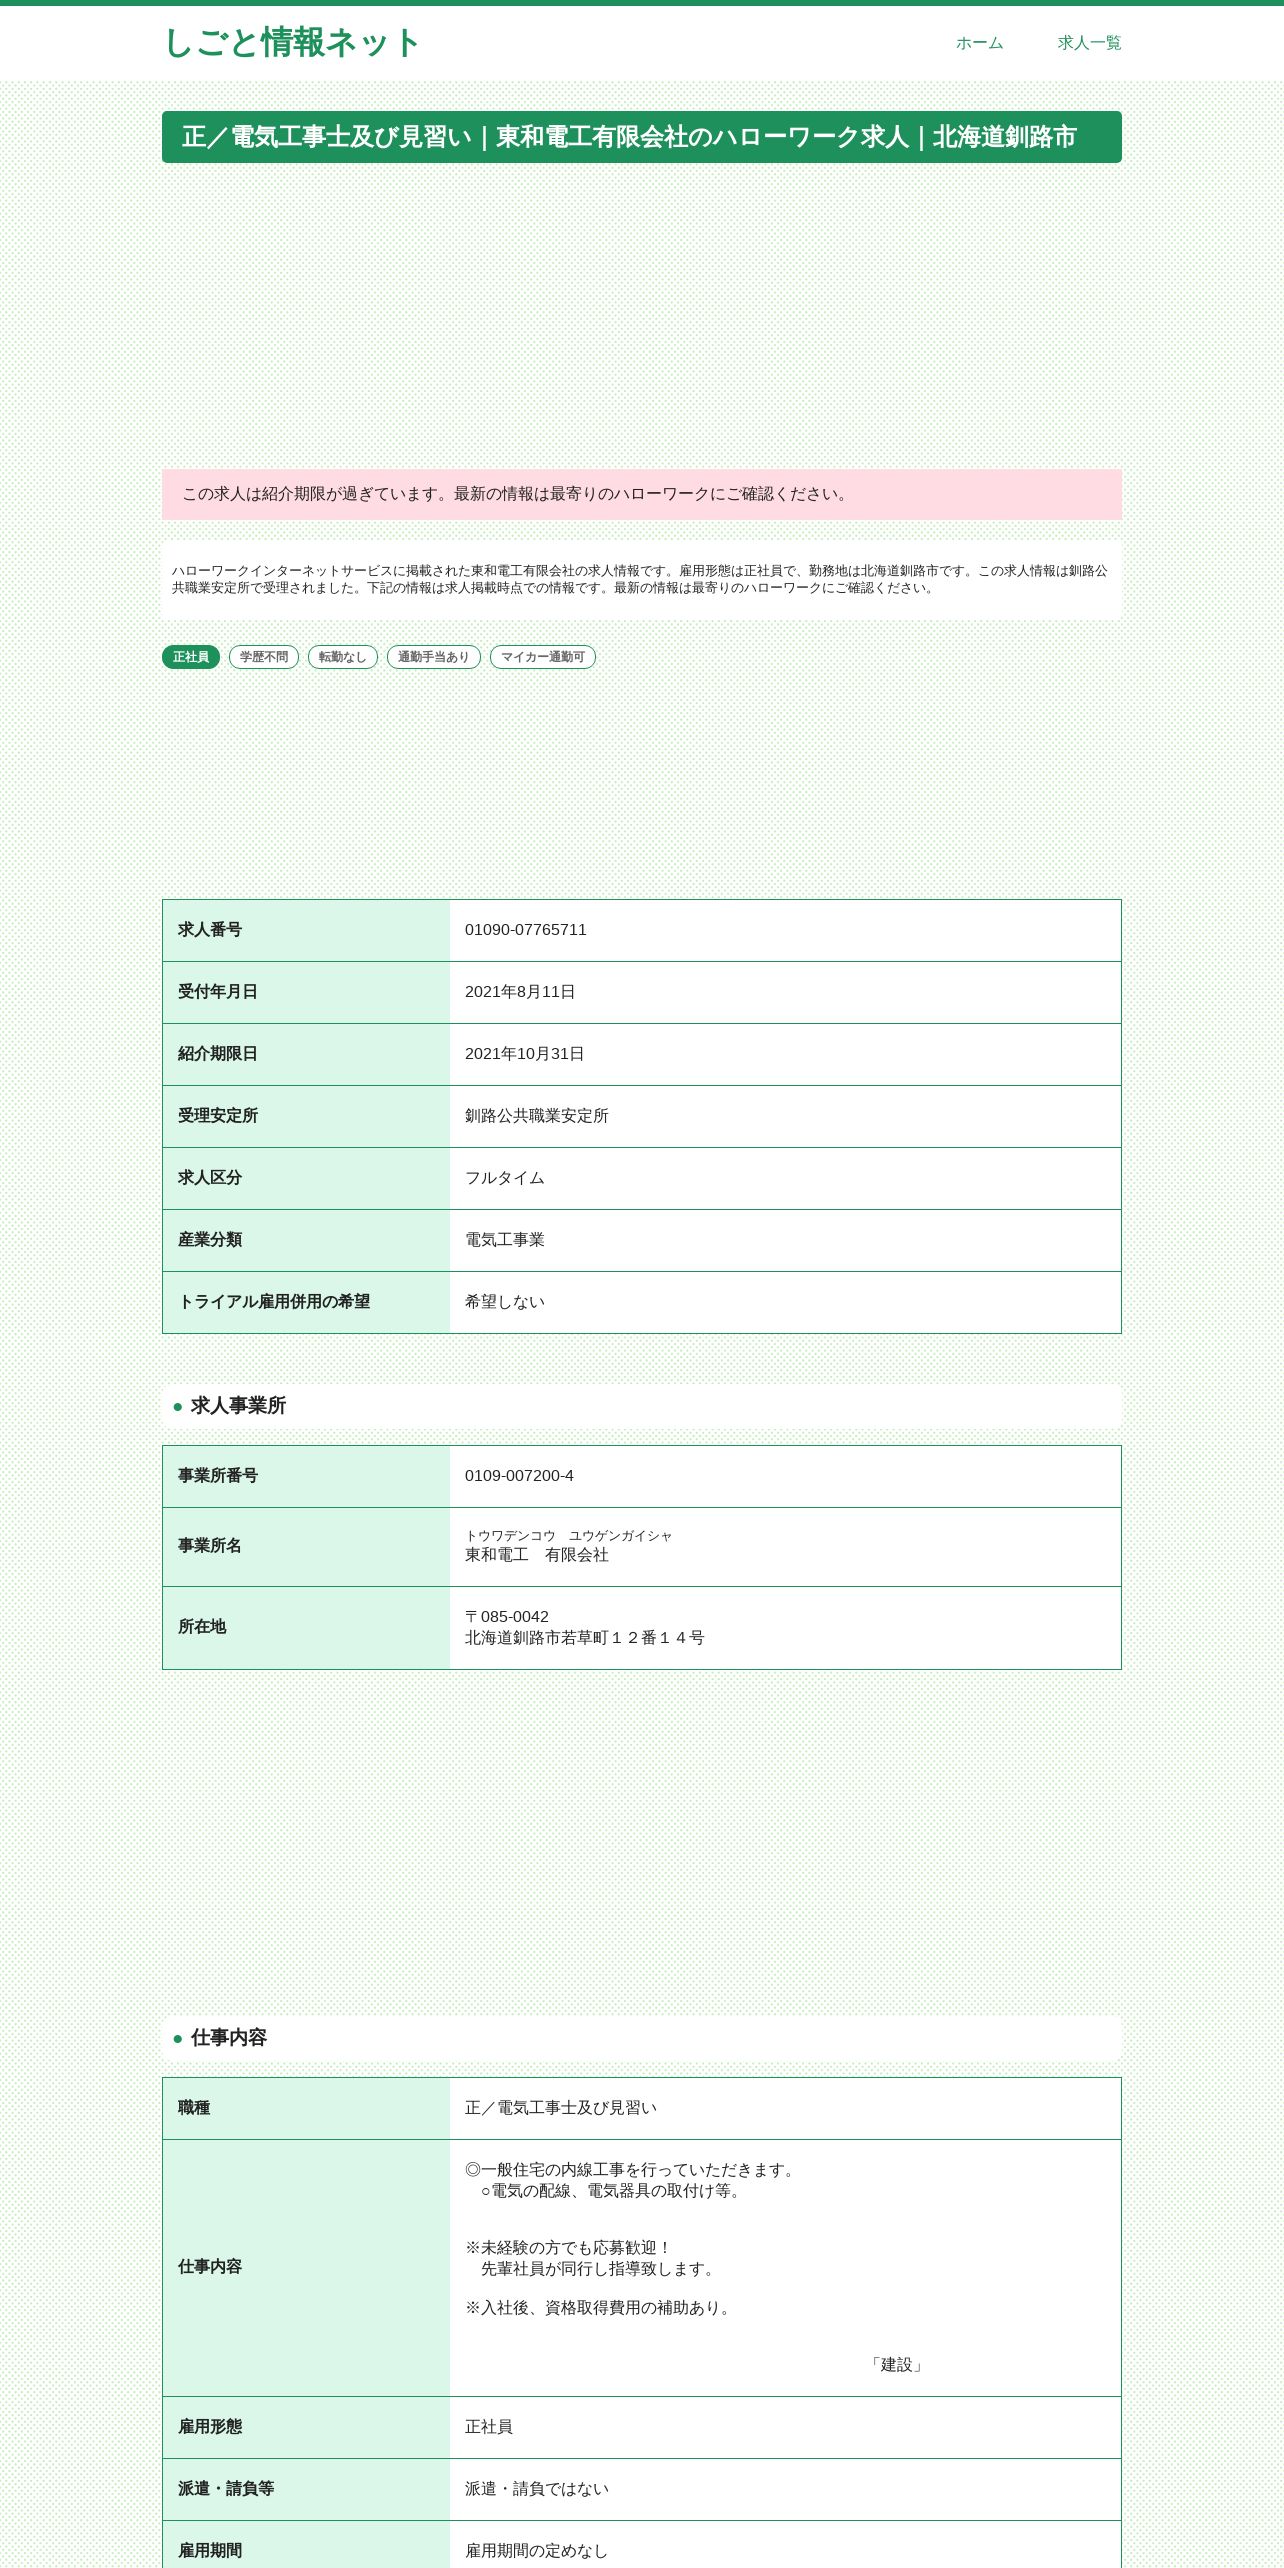Click the 求人区分 row label
The height and width of the screenshot is (2568, 1284).
(x=210, y=1178)
